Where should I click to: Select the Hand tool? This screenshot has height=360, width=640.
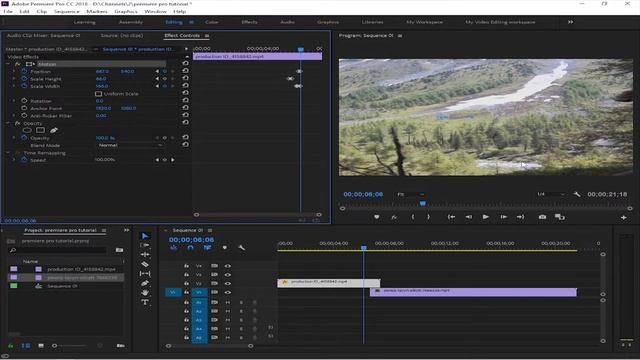tap(145, 293)
